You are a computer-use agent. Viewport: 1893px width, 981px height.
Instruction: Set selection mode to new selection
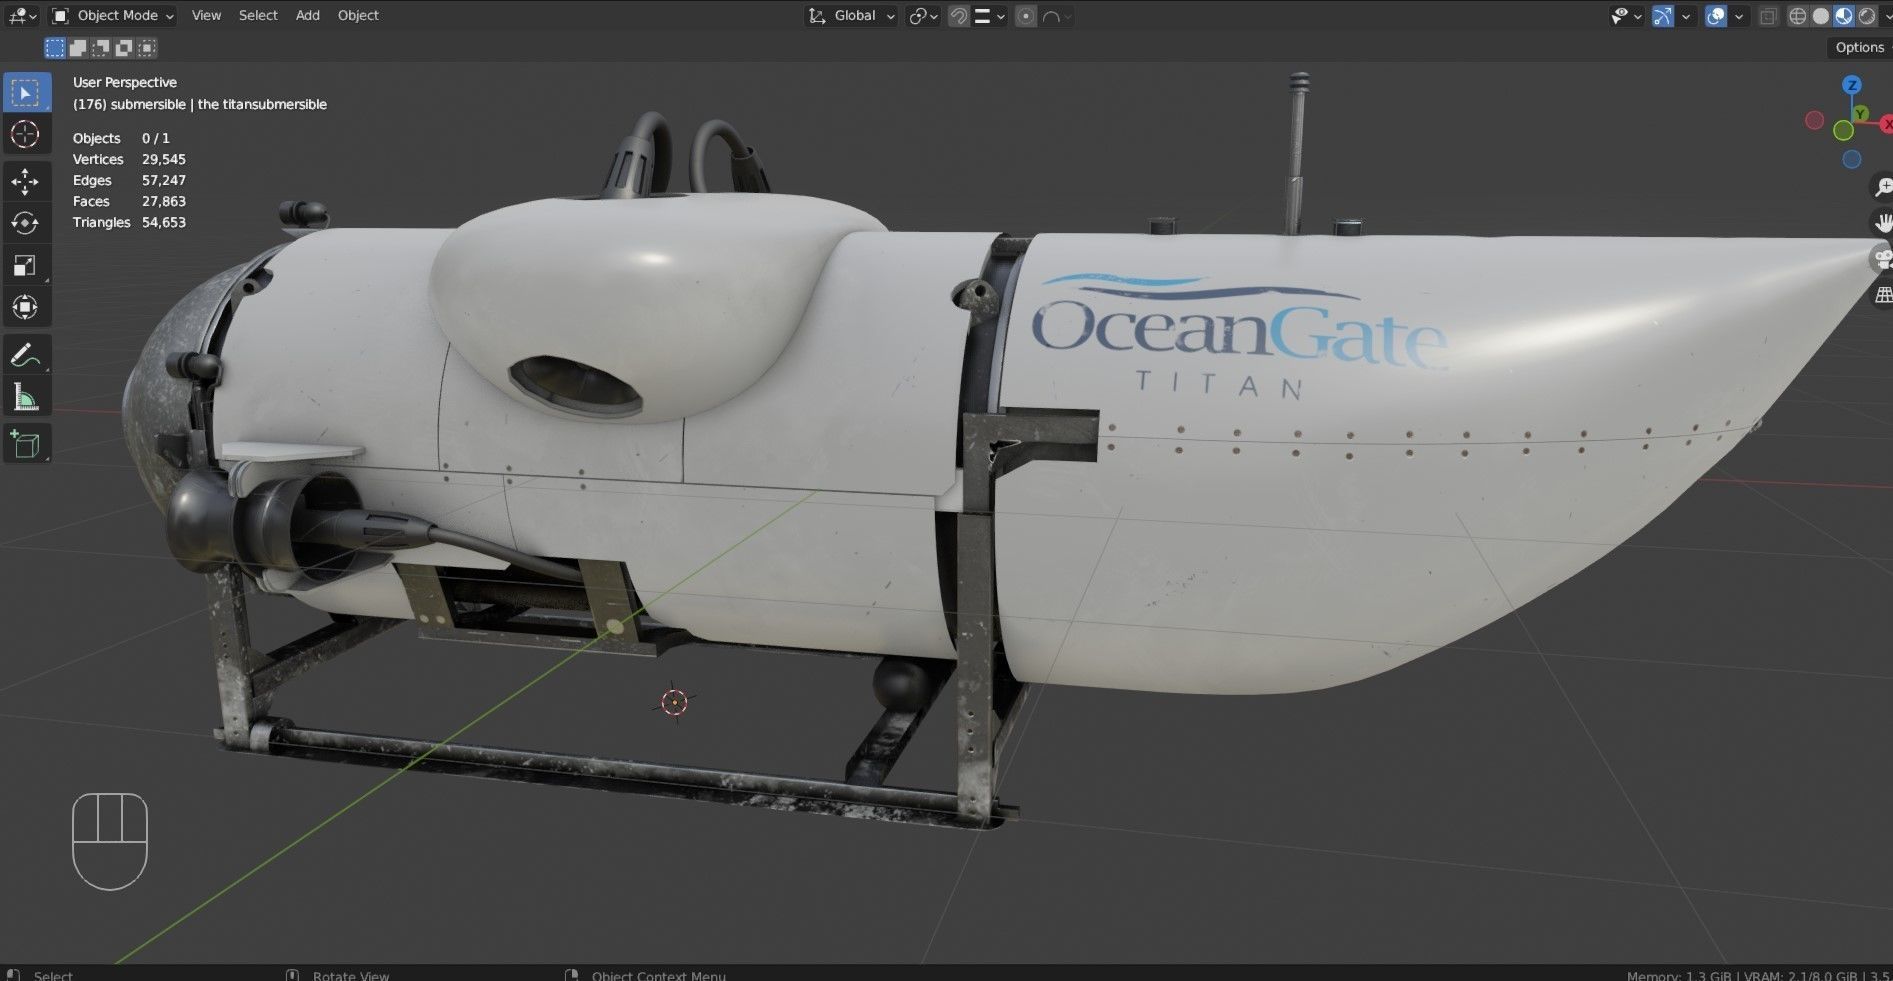click(55, 48)
